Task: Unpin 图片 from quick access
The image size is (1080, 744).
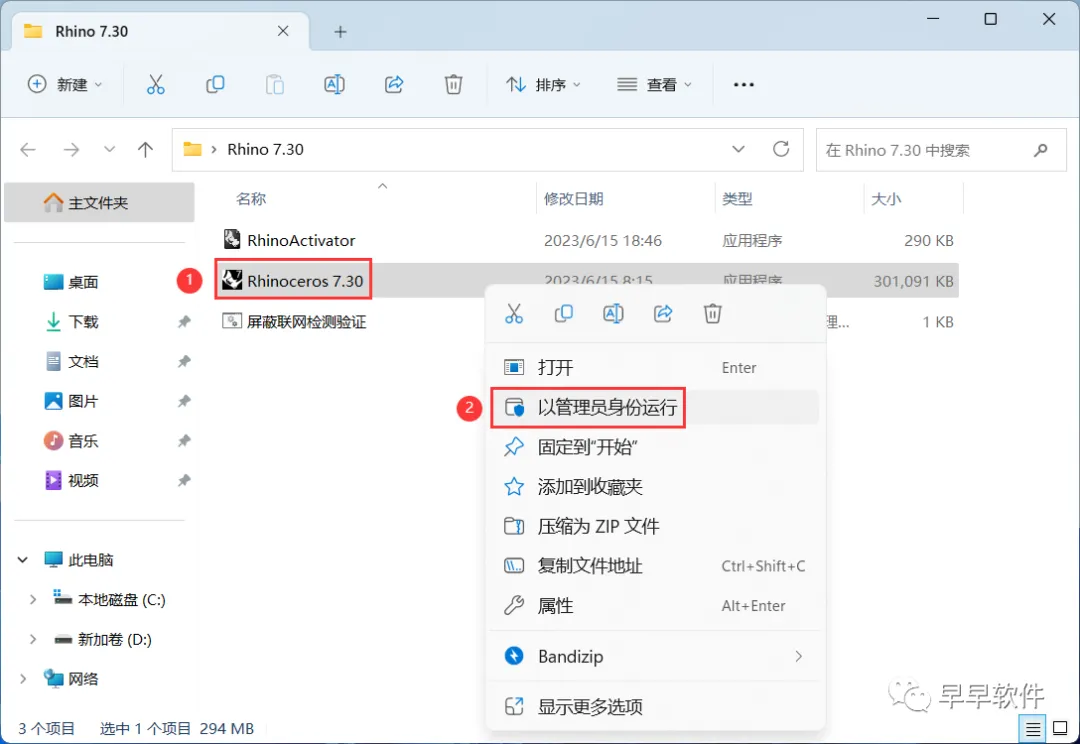Action: (x=184, y=401)
